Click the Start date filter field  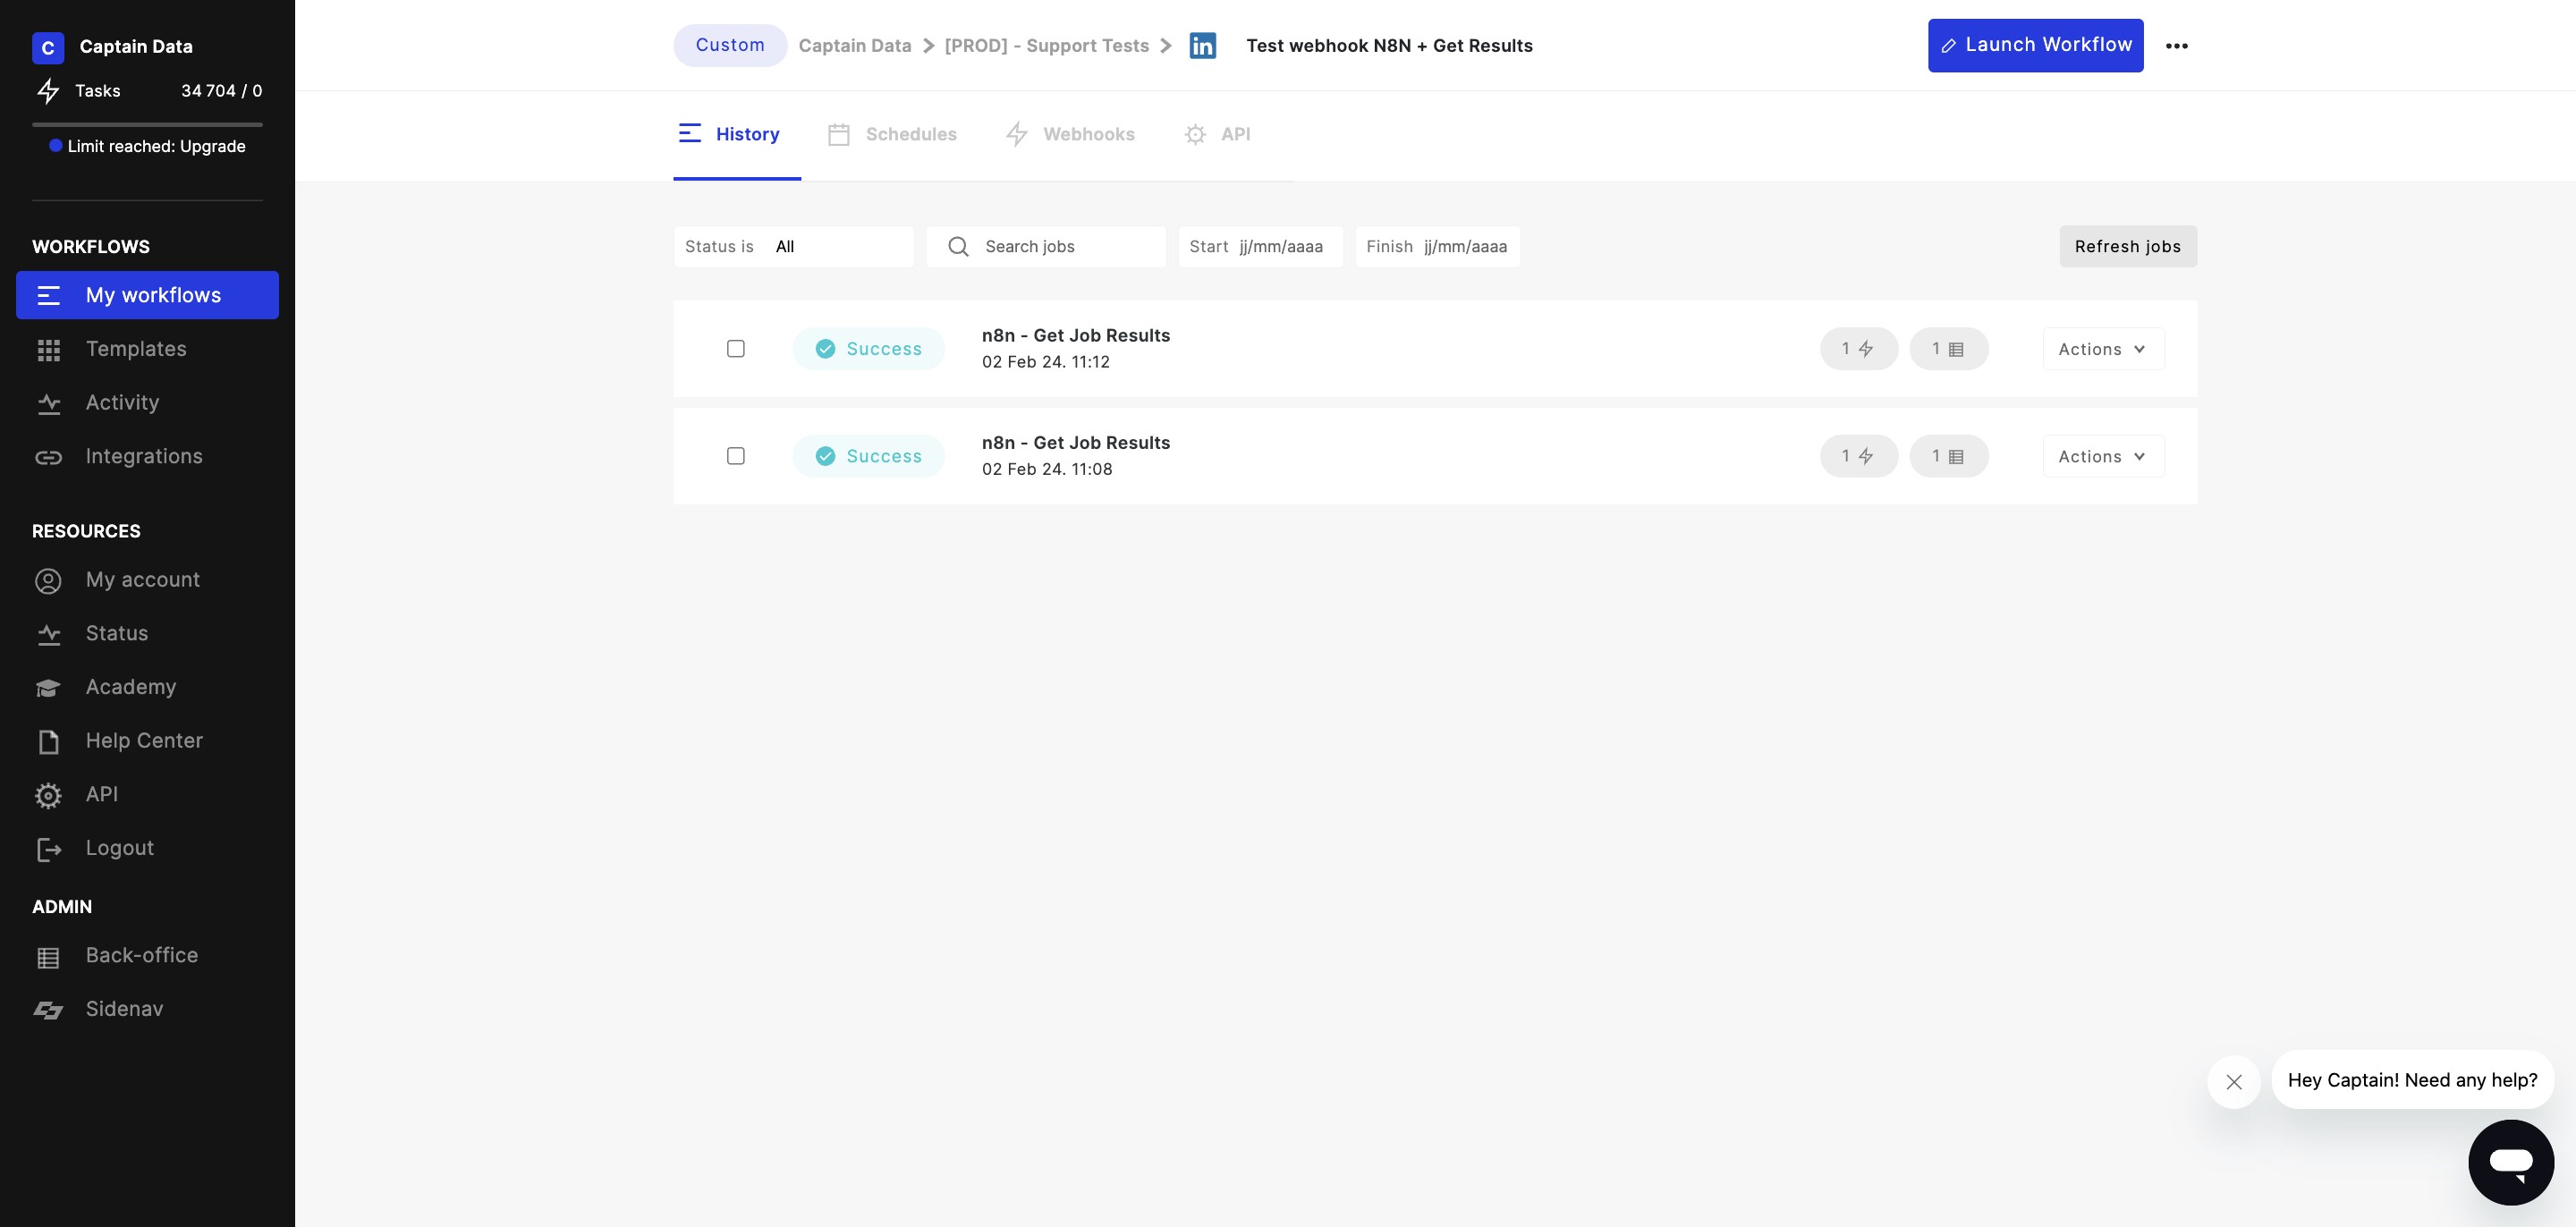point(1260,247)
